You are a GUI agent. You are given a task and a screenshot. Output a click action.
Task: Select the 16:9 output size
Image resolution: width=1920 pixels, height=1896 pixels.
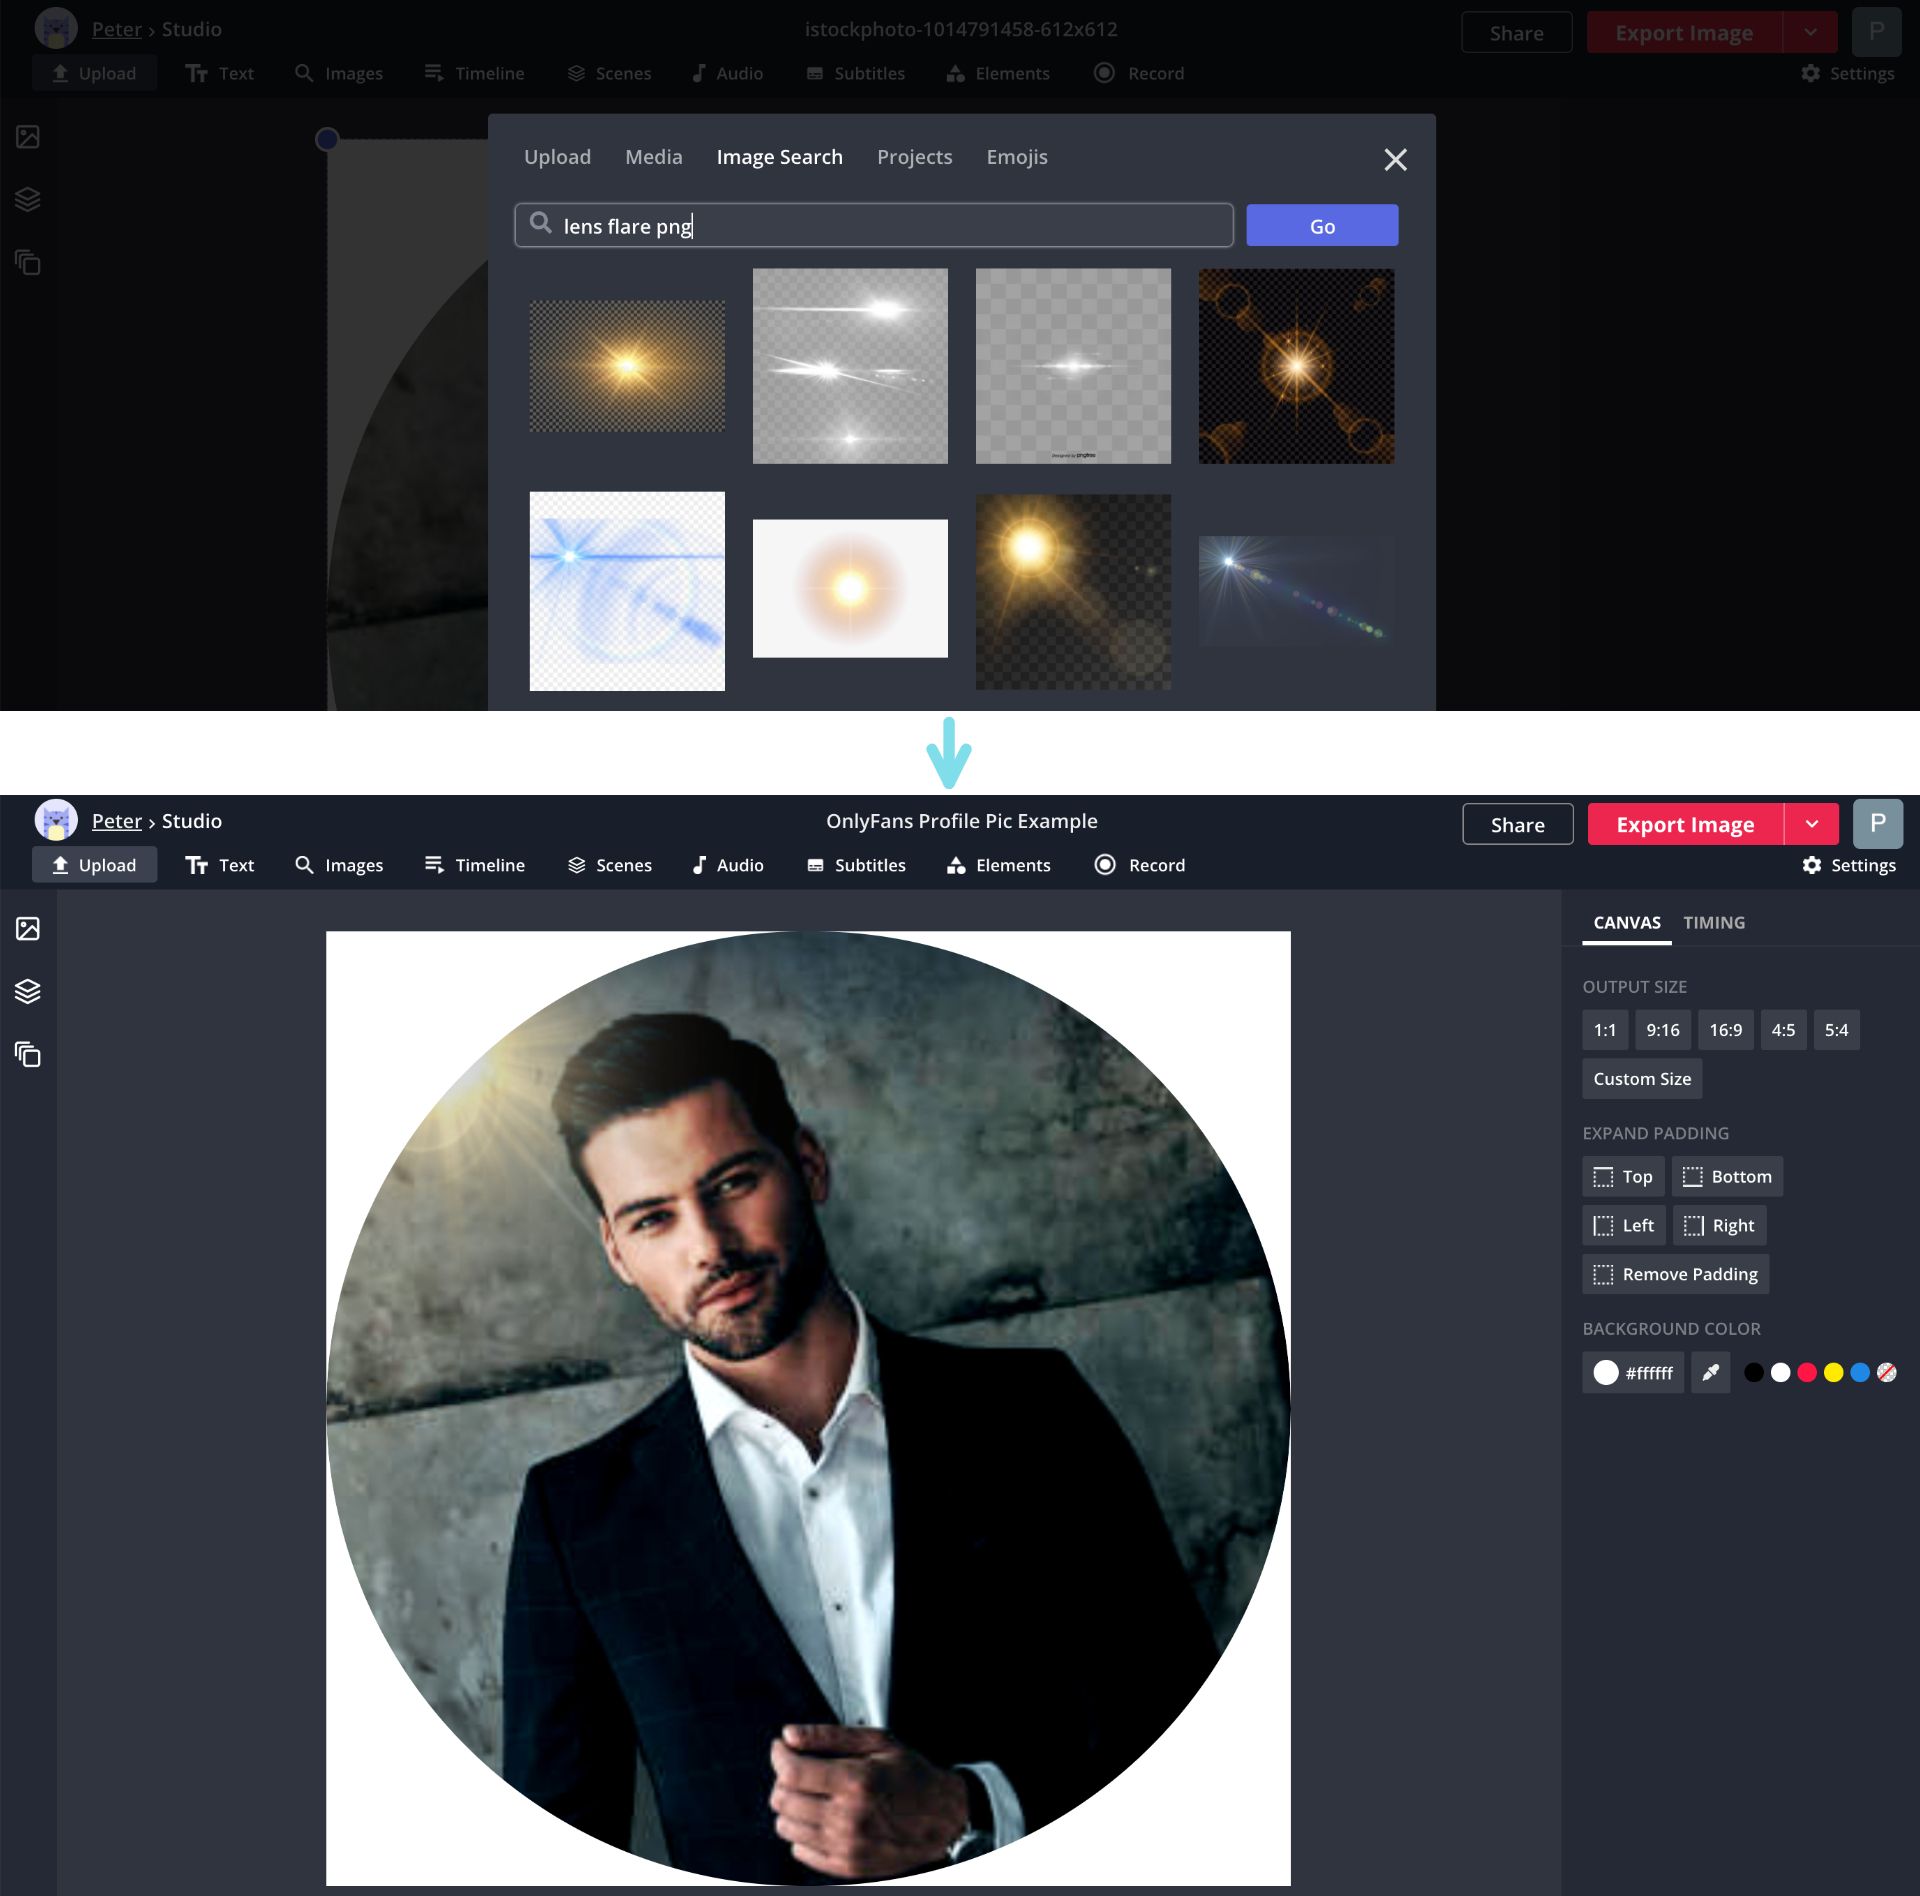(1725, 1029)
